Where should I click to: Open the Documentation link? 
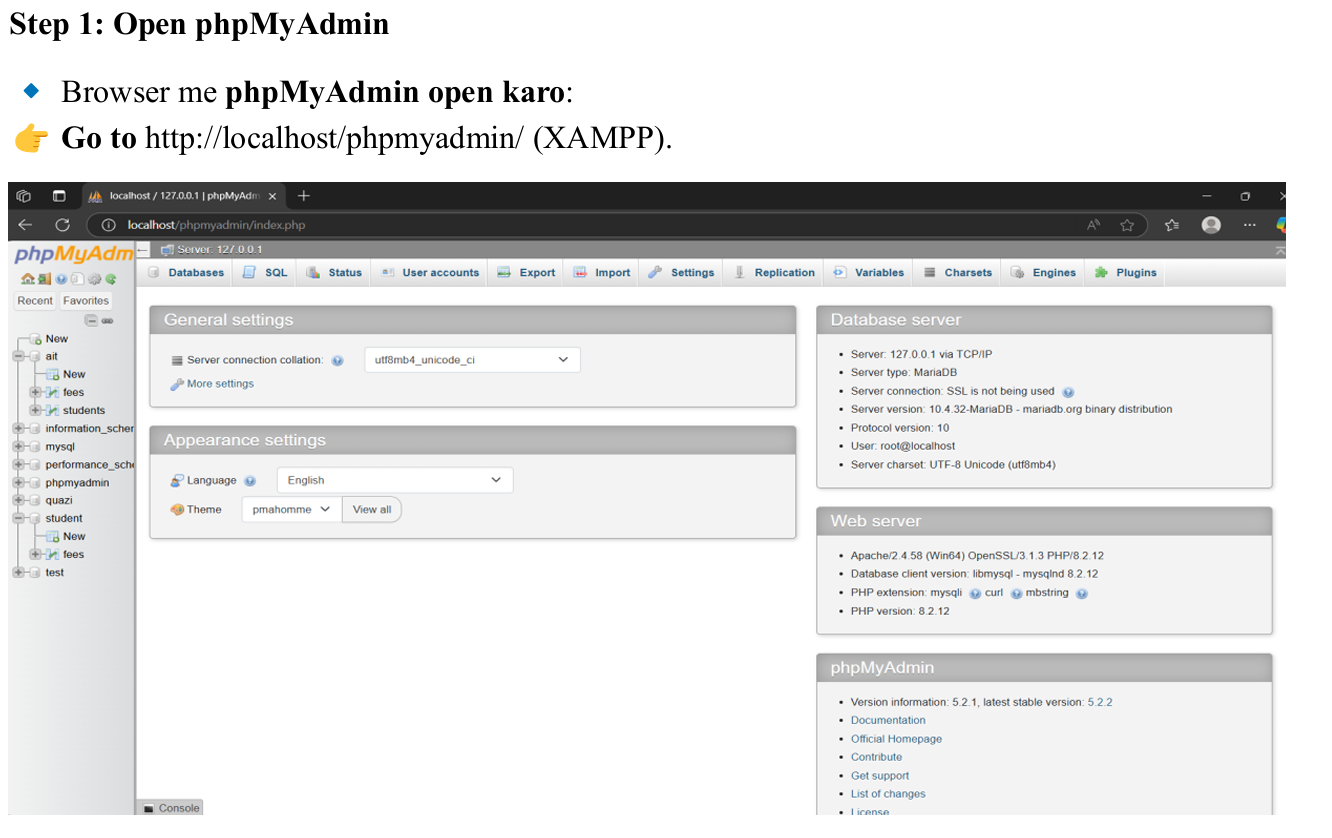tap(888, 720)
